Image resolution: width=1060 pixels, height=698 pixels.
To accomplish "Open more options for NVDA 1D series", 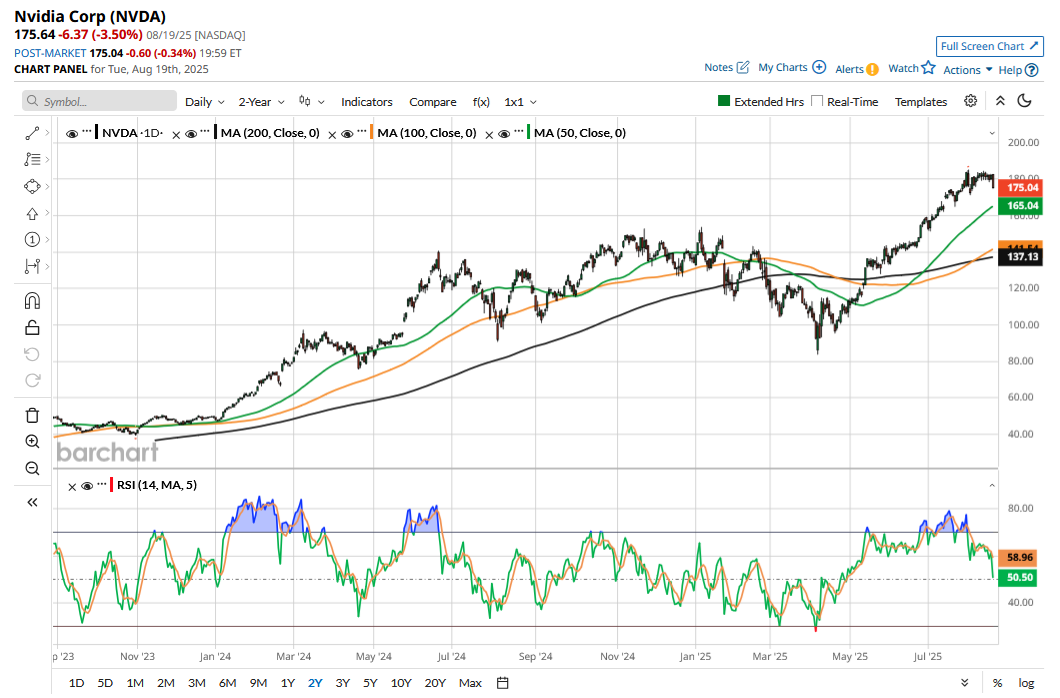I will (x=87, y=132).
